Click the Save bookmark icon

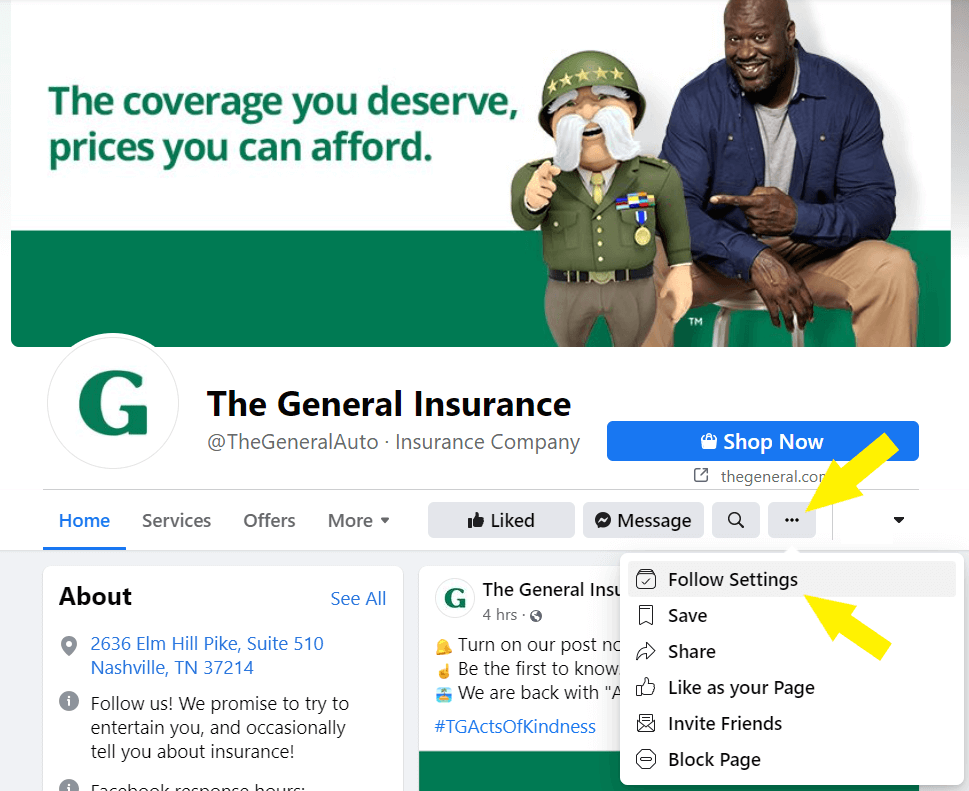coord(646,615)
